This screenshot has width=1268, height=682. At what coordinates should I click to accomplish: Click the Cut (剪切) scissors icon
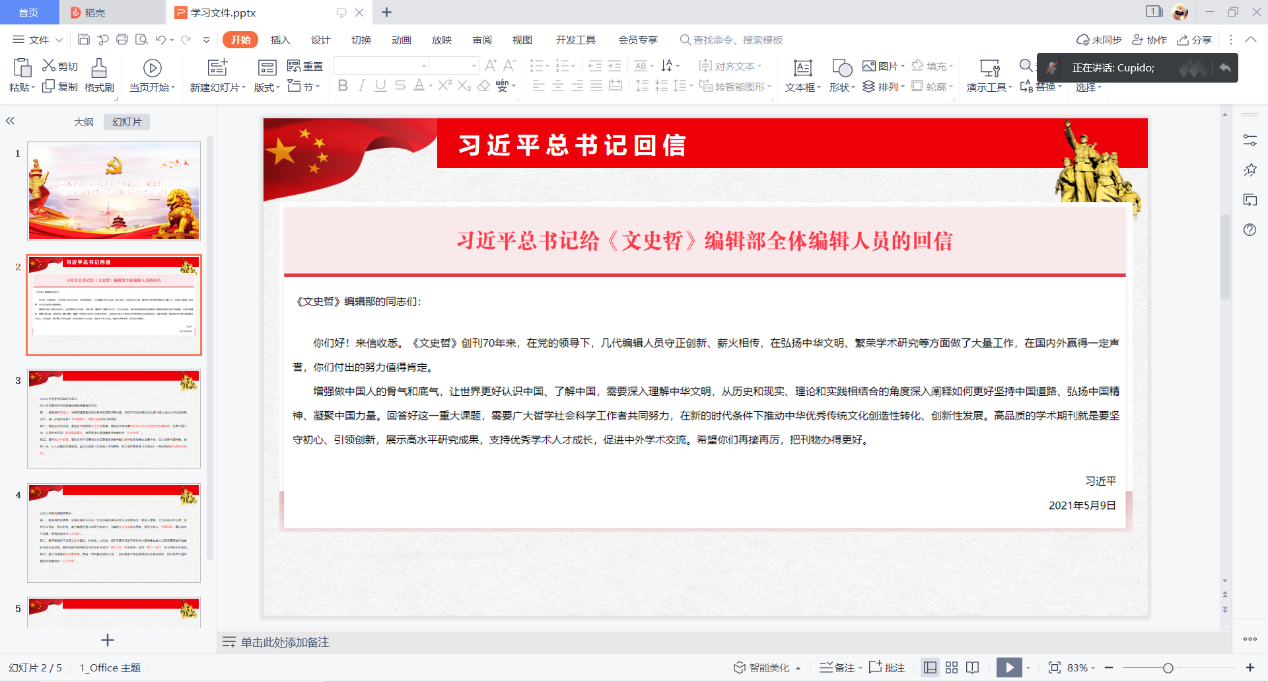(48, 66)
